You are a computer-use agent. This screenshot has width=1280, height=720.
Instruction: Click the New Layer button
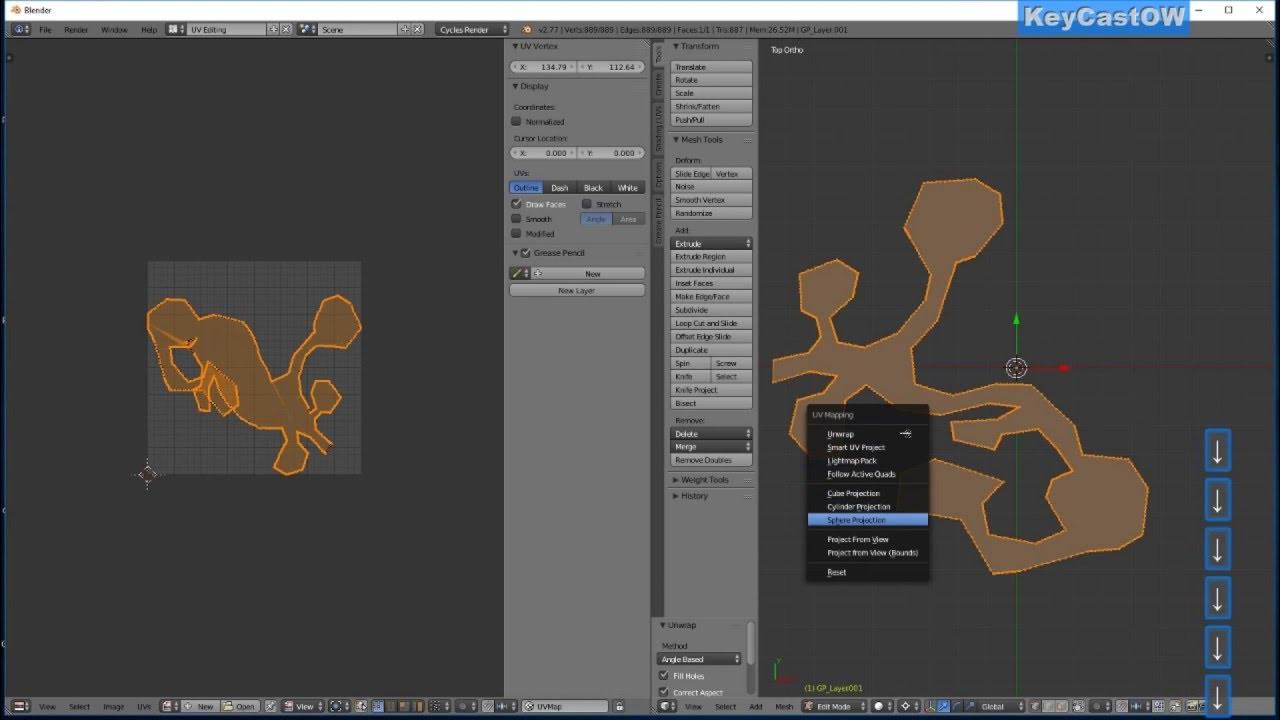(x=577, y=290)
